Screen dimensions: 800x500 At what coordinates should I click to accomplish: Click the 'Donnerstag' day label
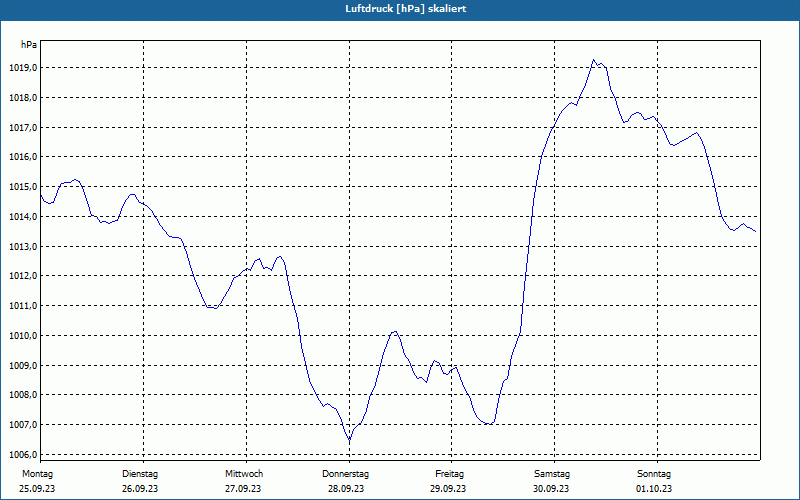345,474
